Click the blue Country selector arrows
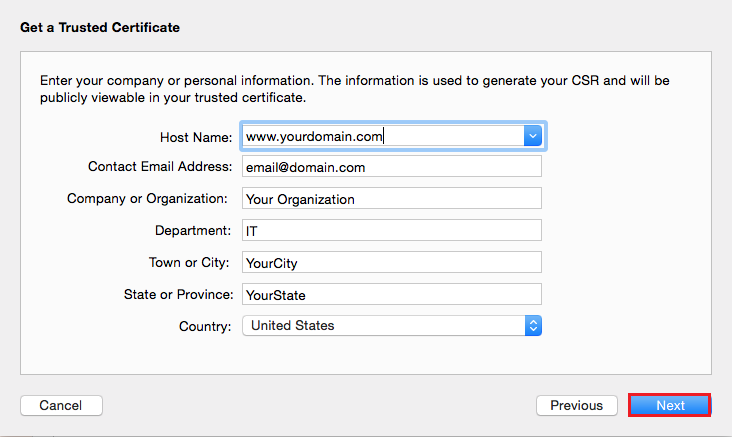The height and width of the screenshot is (437, 732). tap(533, 325)
